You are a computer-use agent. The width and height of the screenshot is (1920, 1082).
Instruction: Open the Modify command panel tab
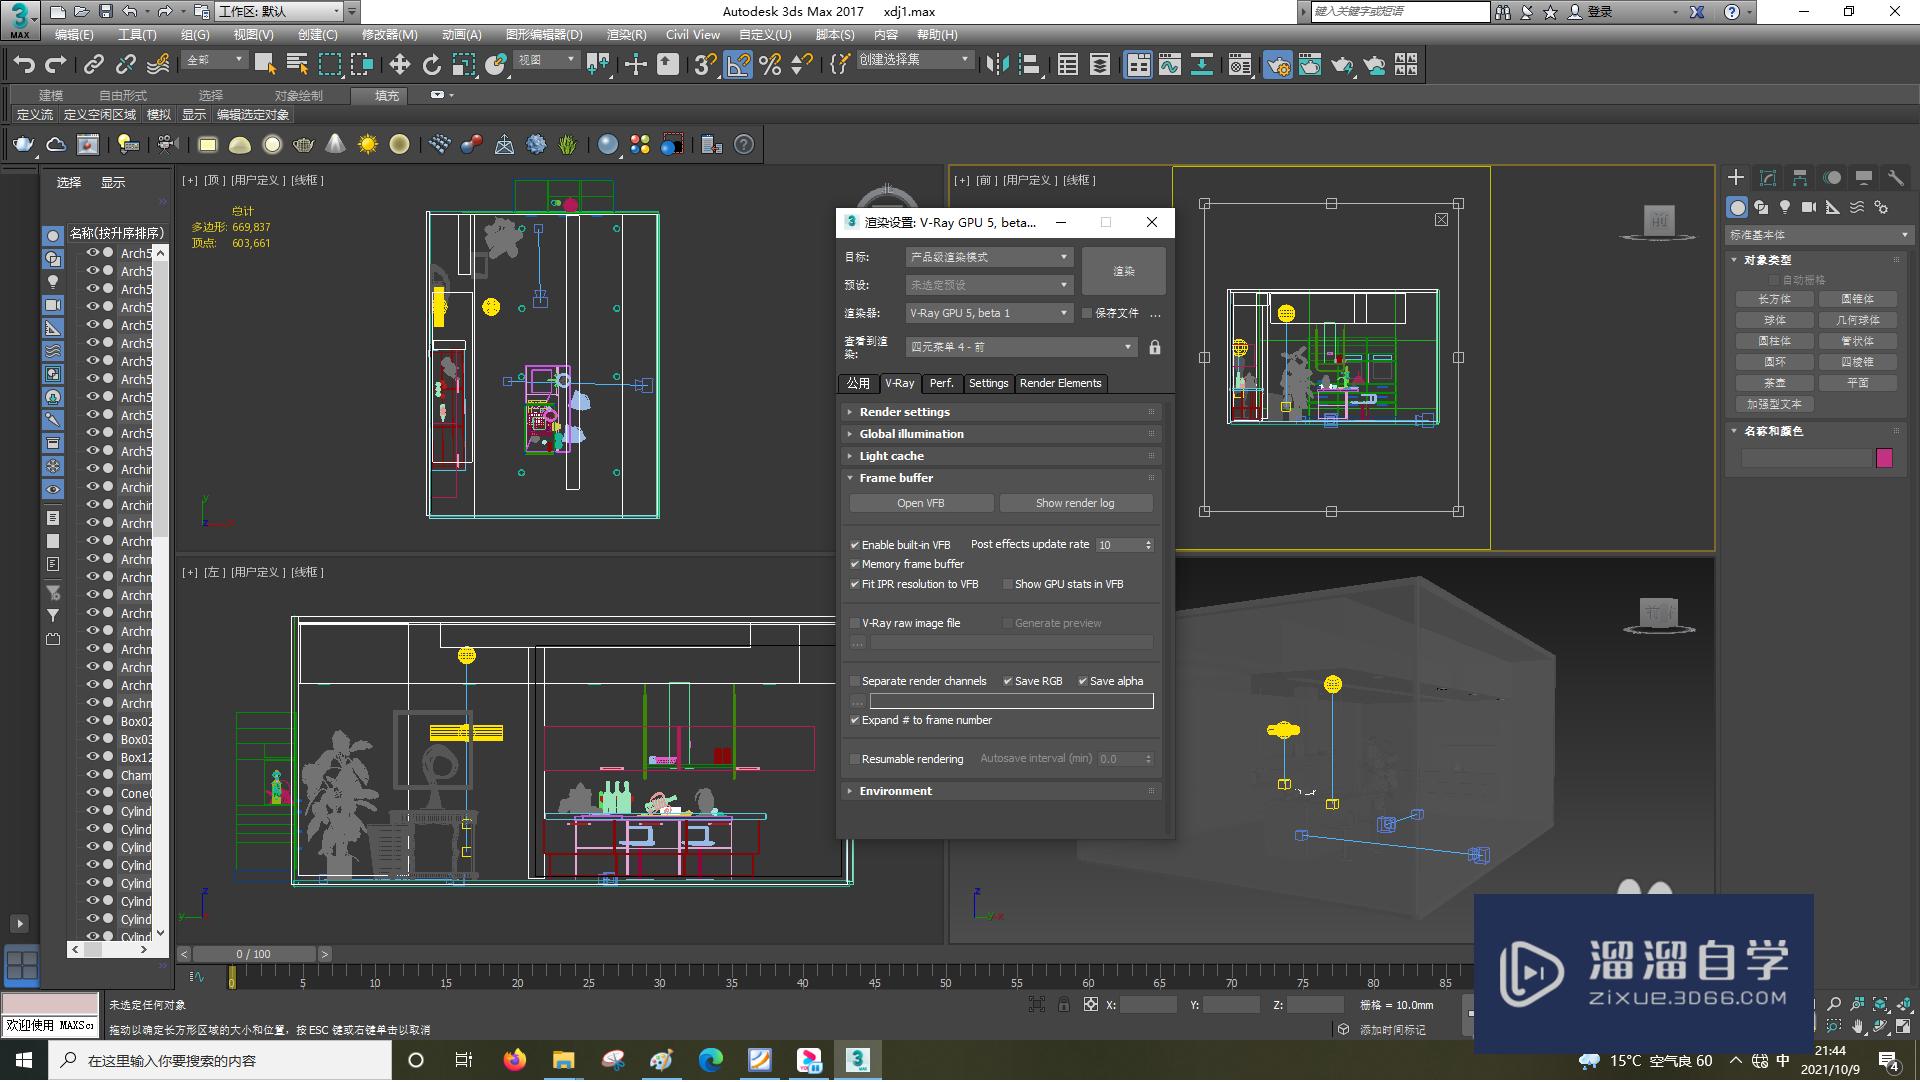coord(1768,177)
